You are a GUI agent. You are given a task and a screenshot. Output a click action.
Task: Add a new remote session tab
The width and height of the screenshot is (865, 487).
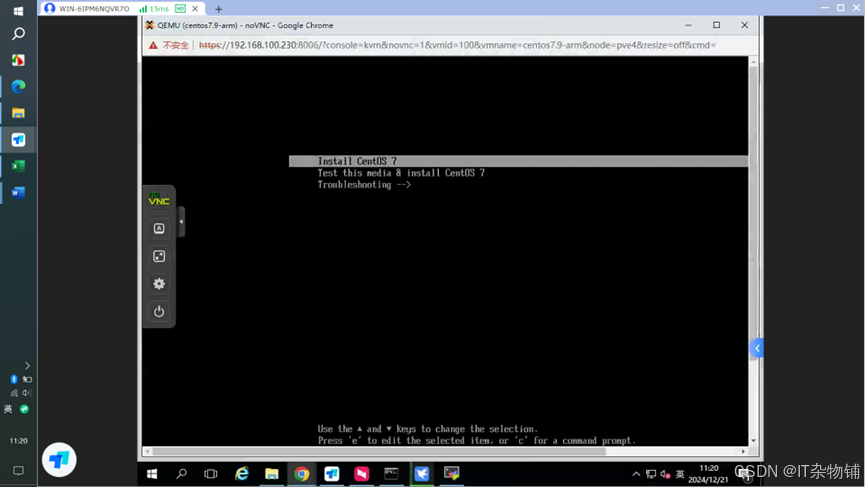[218, 9]
